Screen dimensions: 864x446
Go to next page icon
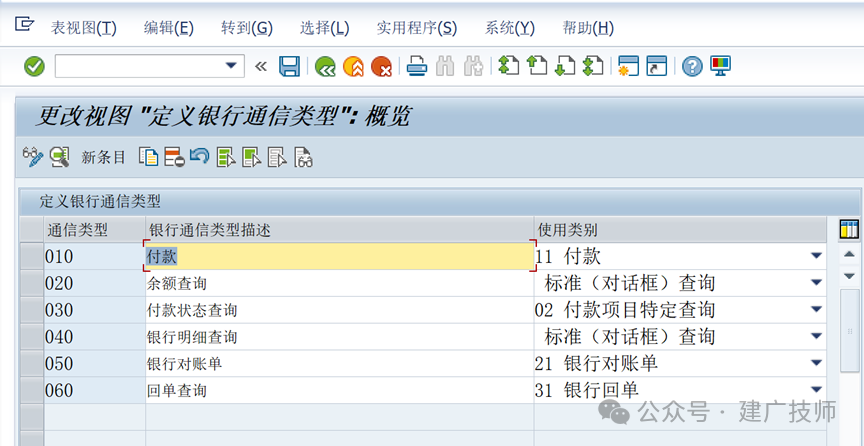point(565,66)
